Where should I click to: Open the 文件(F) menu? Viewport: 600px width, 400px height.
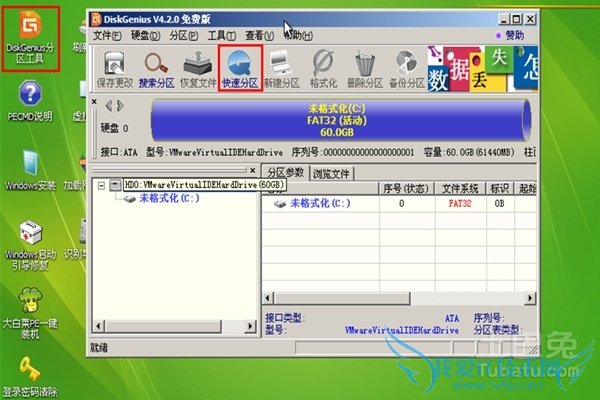point(107,36)
